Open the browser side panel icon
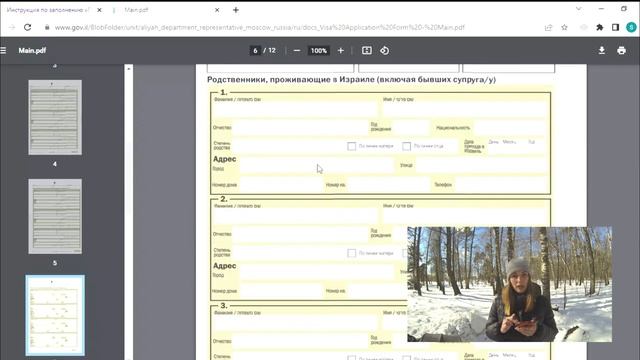The width and height of the screenshot is (640, 360). tap(616, 27)
